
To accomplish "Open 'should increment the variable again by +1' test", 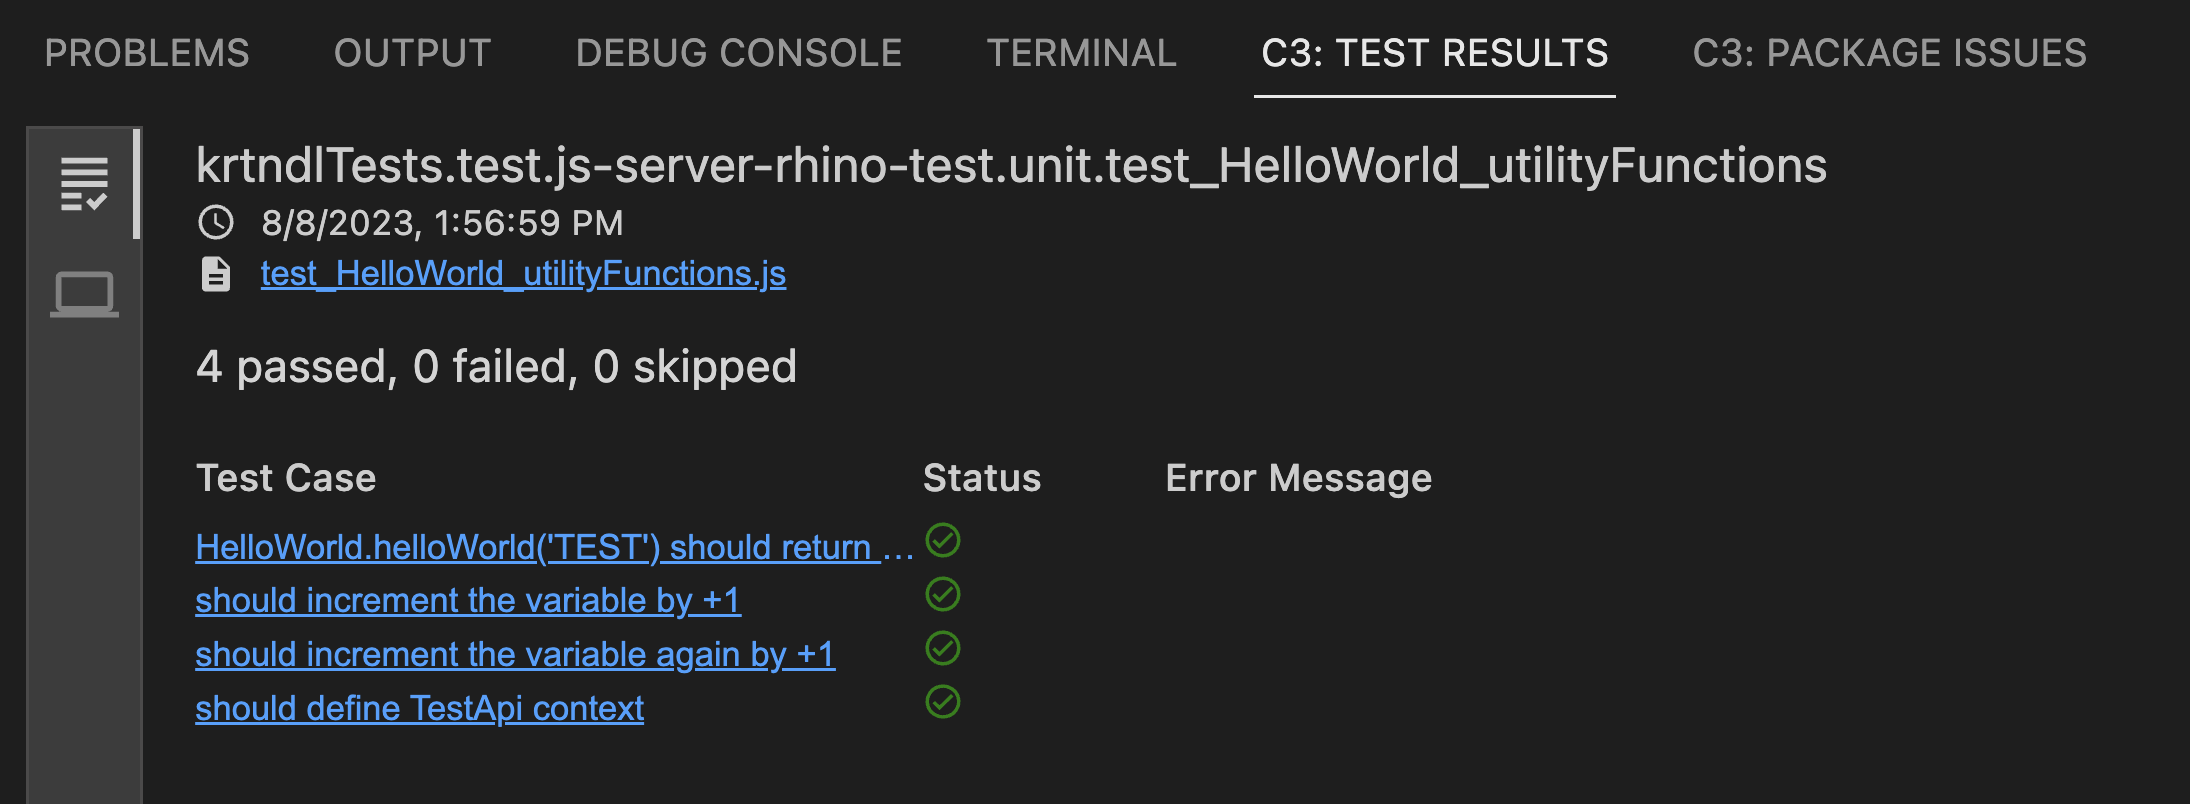I will point(516,655).
